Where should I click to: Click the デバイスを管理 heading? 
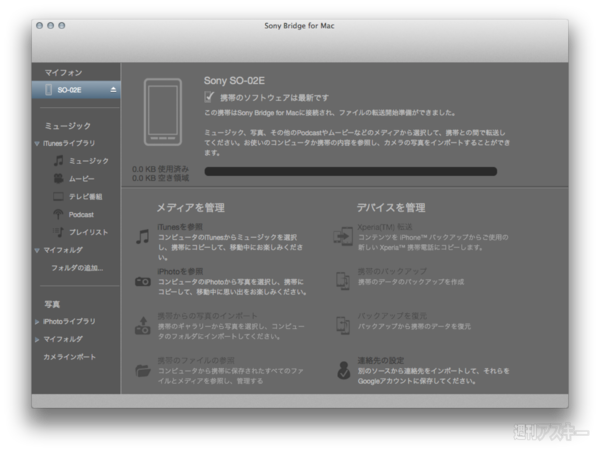click(x=391, y=208)
